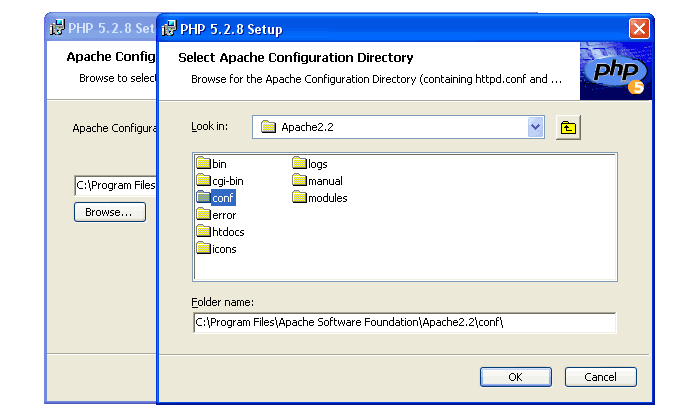
Task: Click the installer icon in dialog title bar
Action: (x=170, y=28)
